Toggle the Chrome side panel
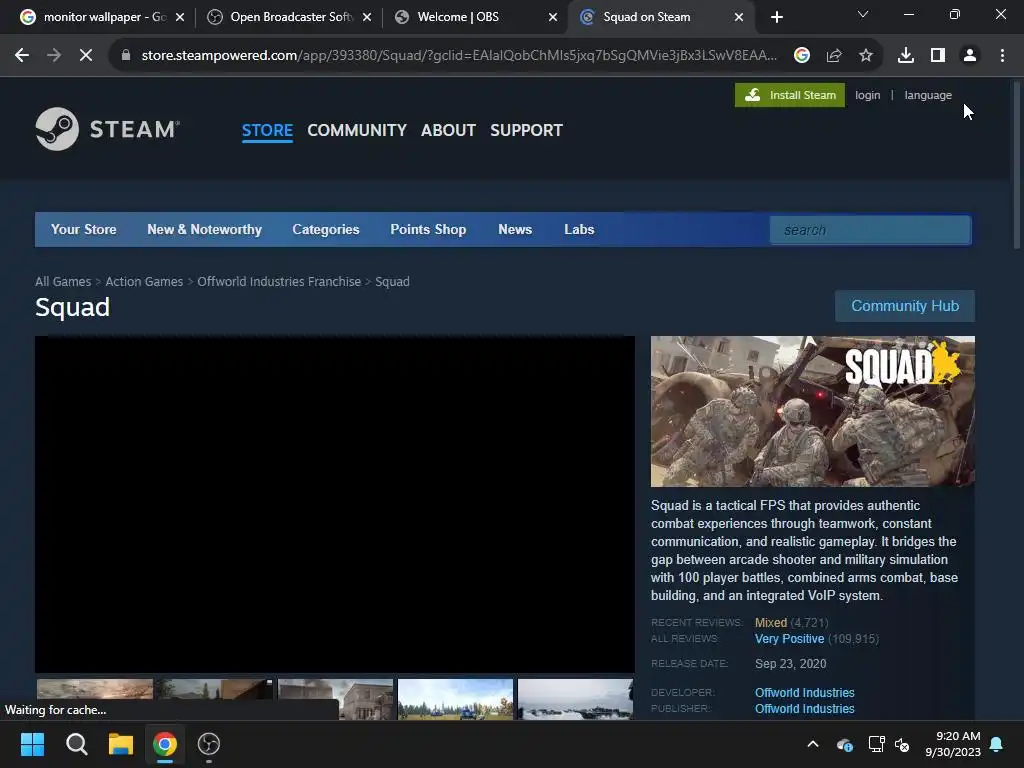Viewport: 1024px width, 768px height. tap(938, 56)
